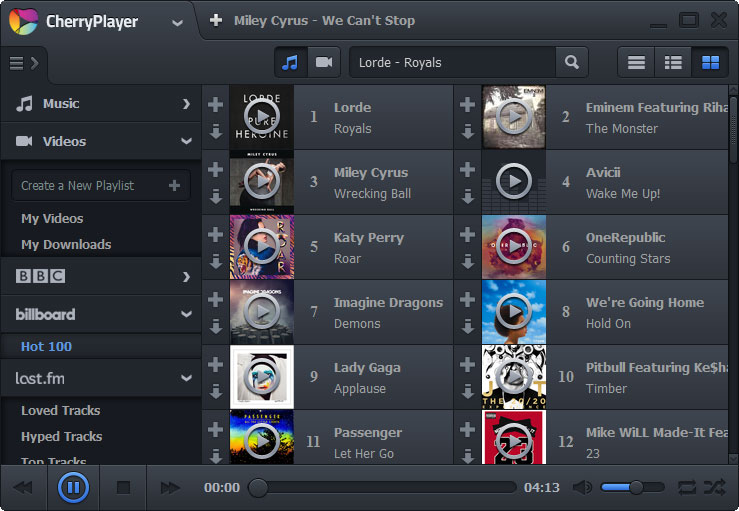Image resolution: width=739 pixels, height=511 pixels.
Task: Click the Lorde - Royals search field
Action: (x=452, y=62)
